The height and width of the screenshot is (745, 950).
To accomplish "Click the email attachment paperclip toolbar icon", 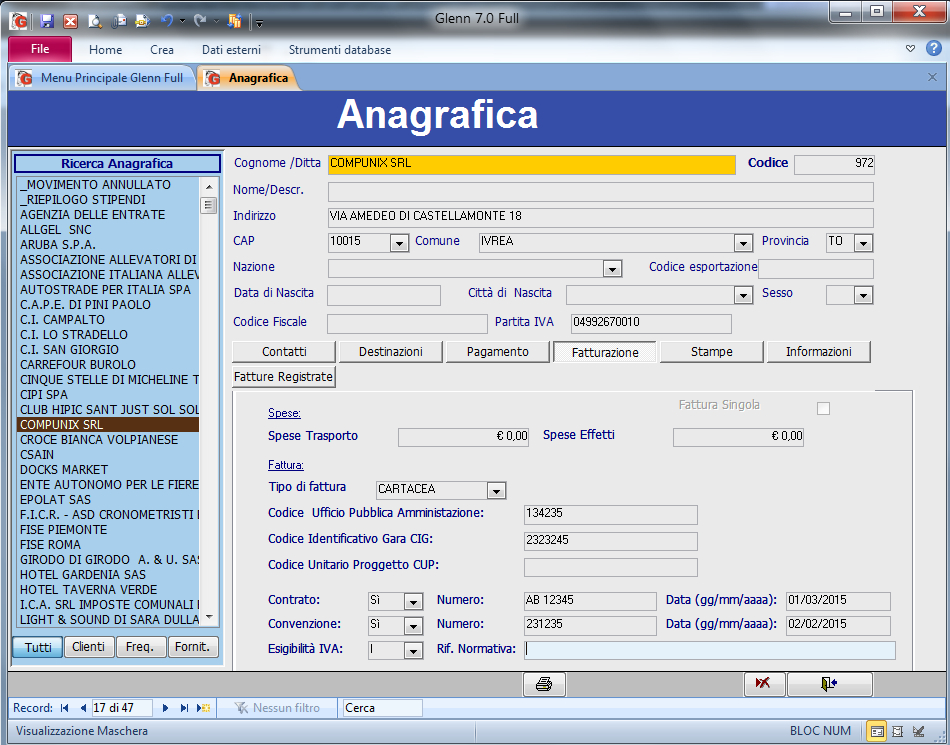I will [x=119, y=21].
